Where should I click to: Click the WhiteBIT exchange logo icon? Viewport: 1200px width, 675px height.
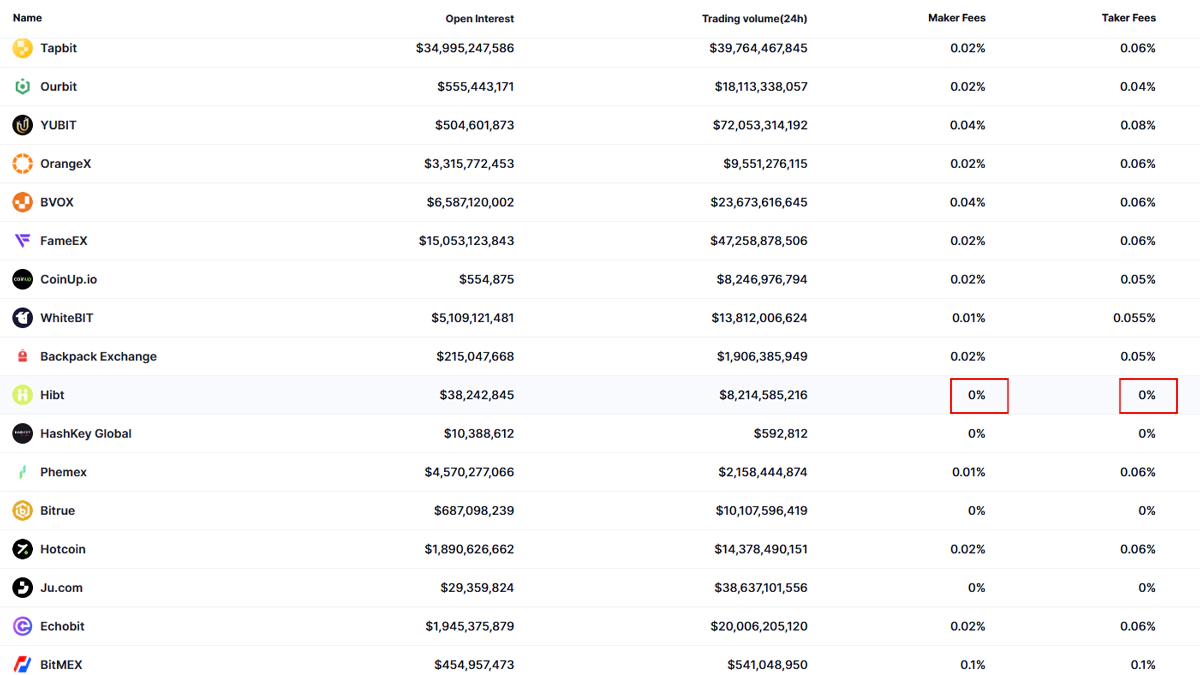point(22,318)
